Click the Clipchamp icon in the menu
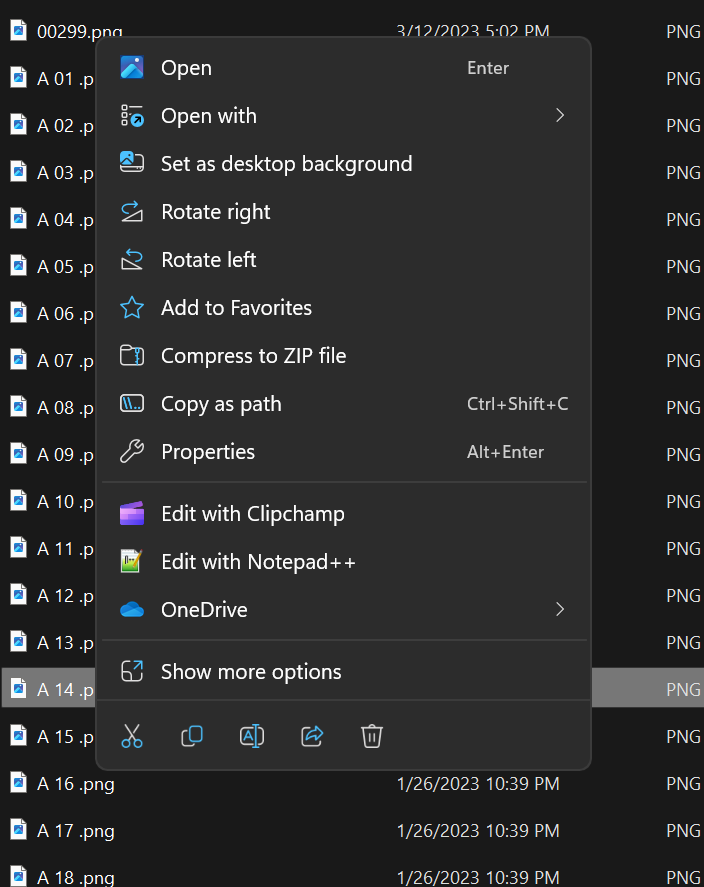This screenshot has width=704, height=887. click(x=131, y=513)
